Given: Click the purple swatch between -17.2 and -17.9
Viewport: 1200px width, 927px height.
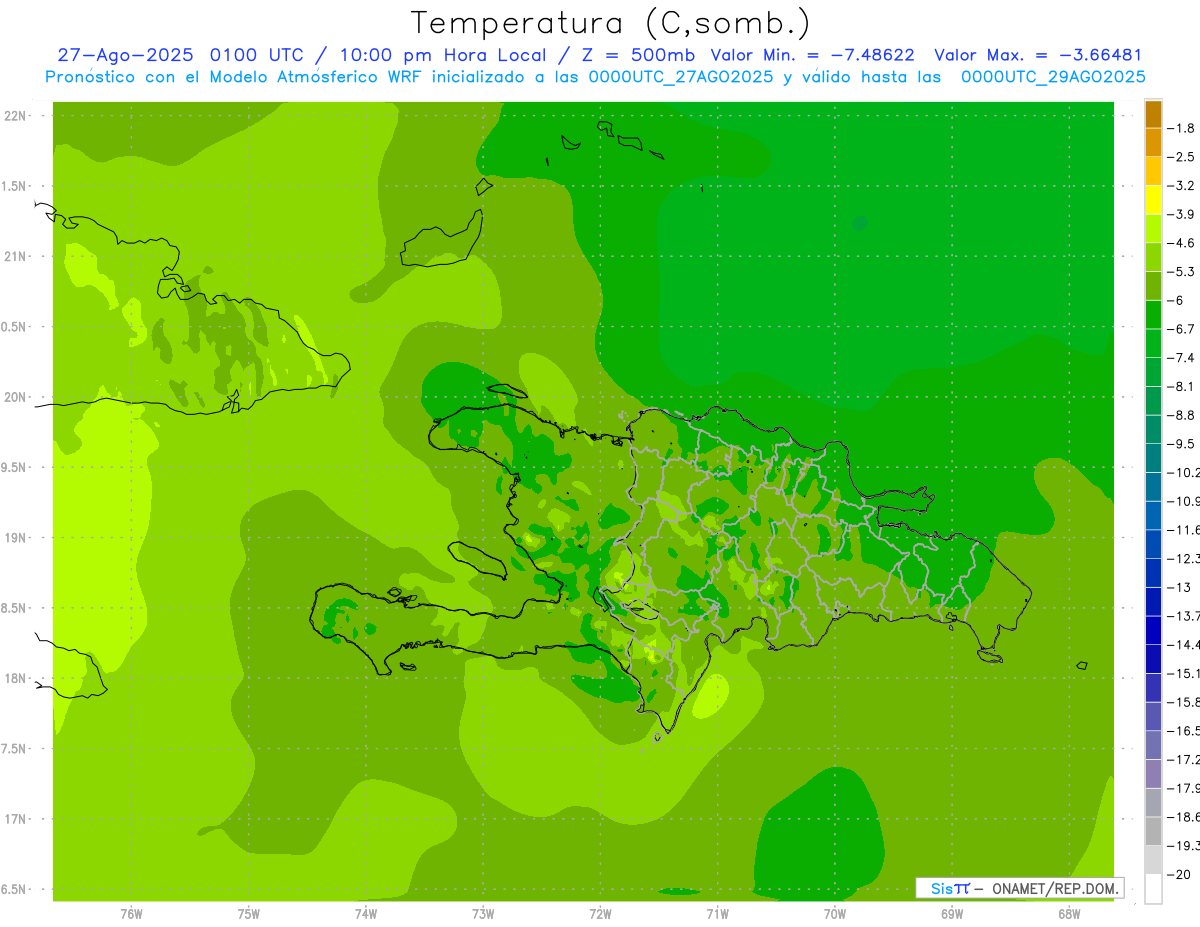Looking at the screenshot, I should pos(1153,774).
